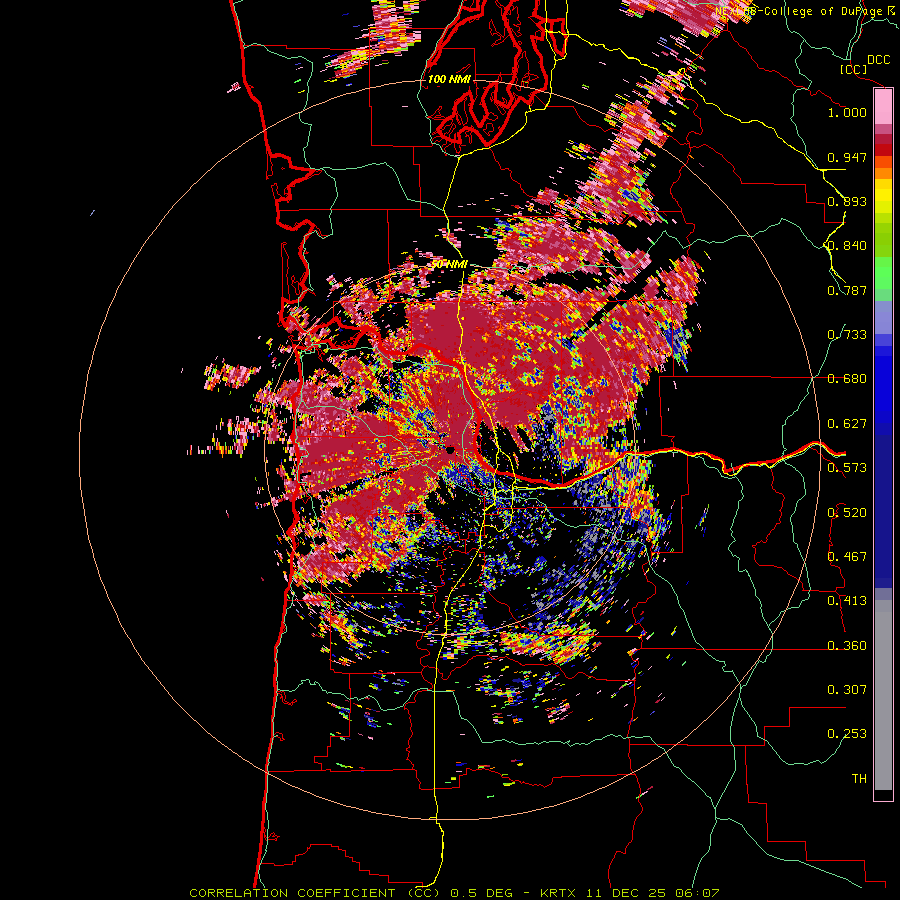Click the 0.627 legend value
Image resolution: width=900 pixels, height=900 pixels.
pyautogui.click(x=847, y=424)
